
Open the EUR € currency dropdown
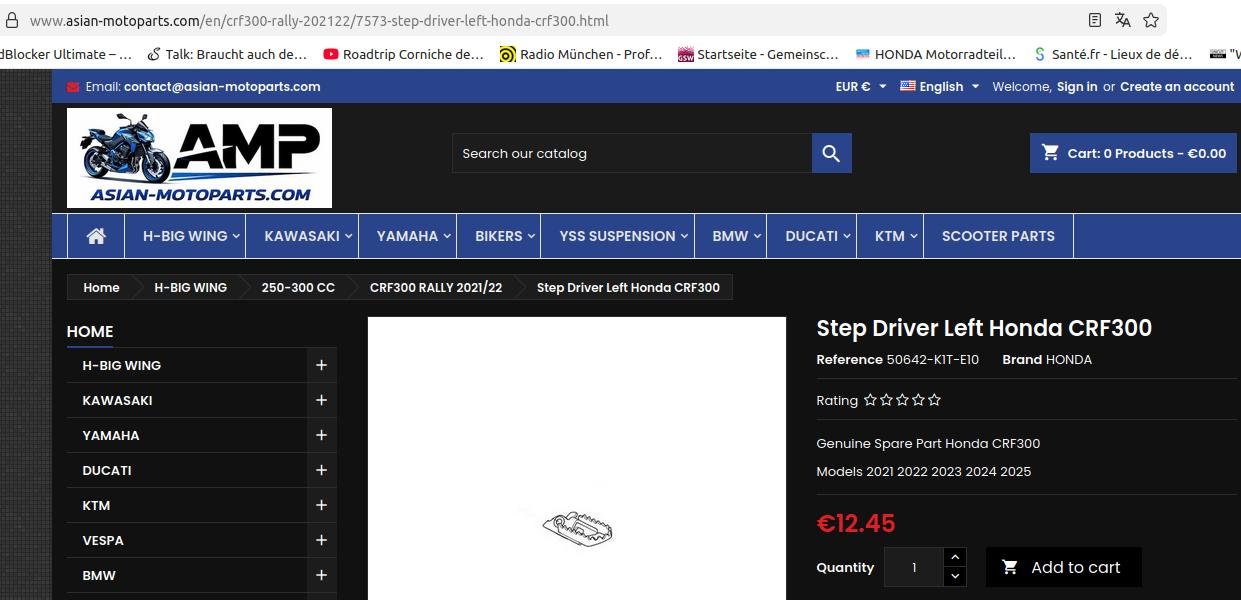(x=860, y=87)
